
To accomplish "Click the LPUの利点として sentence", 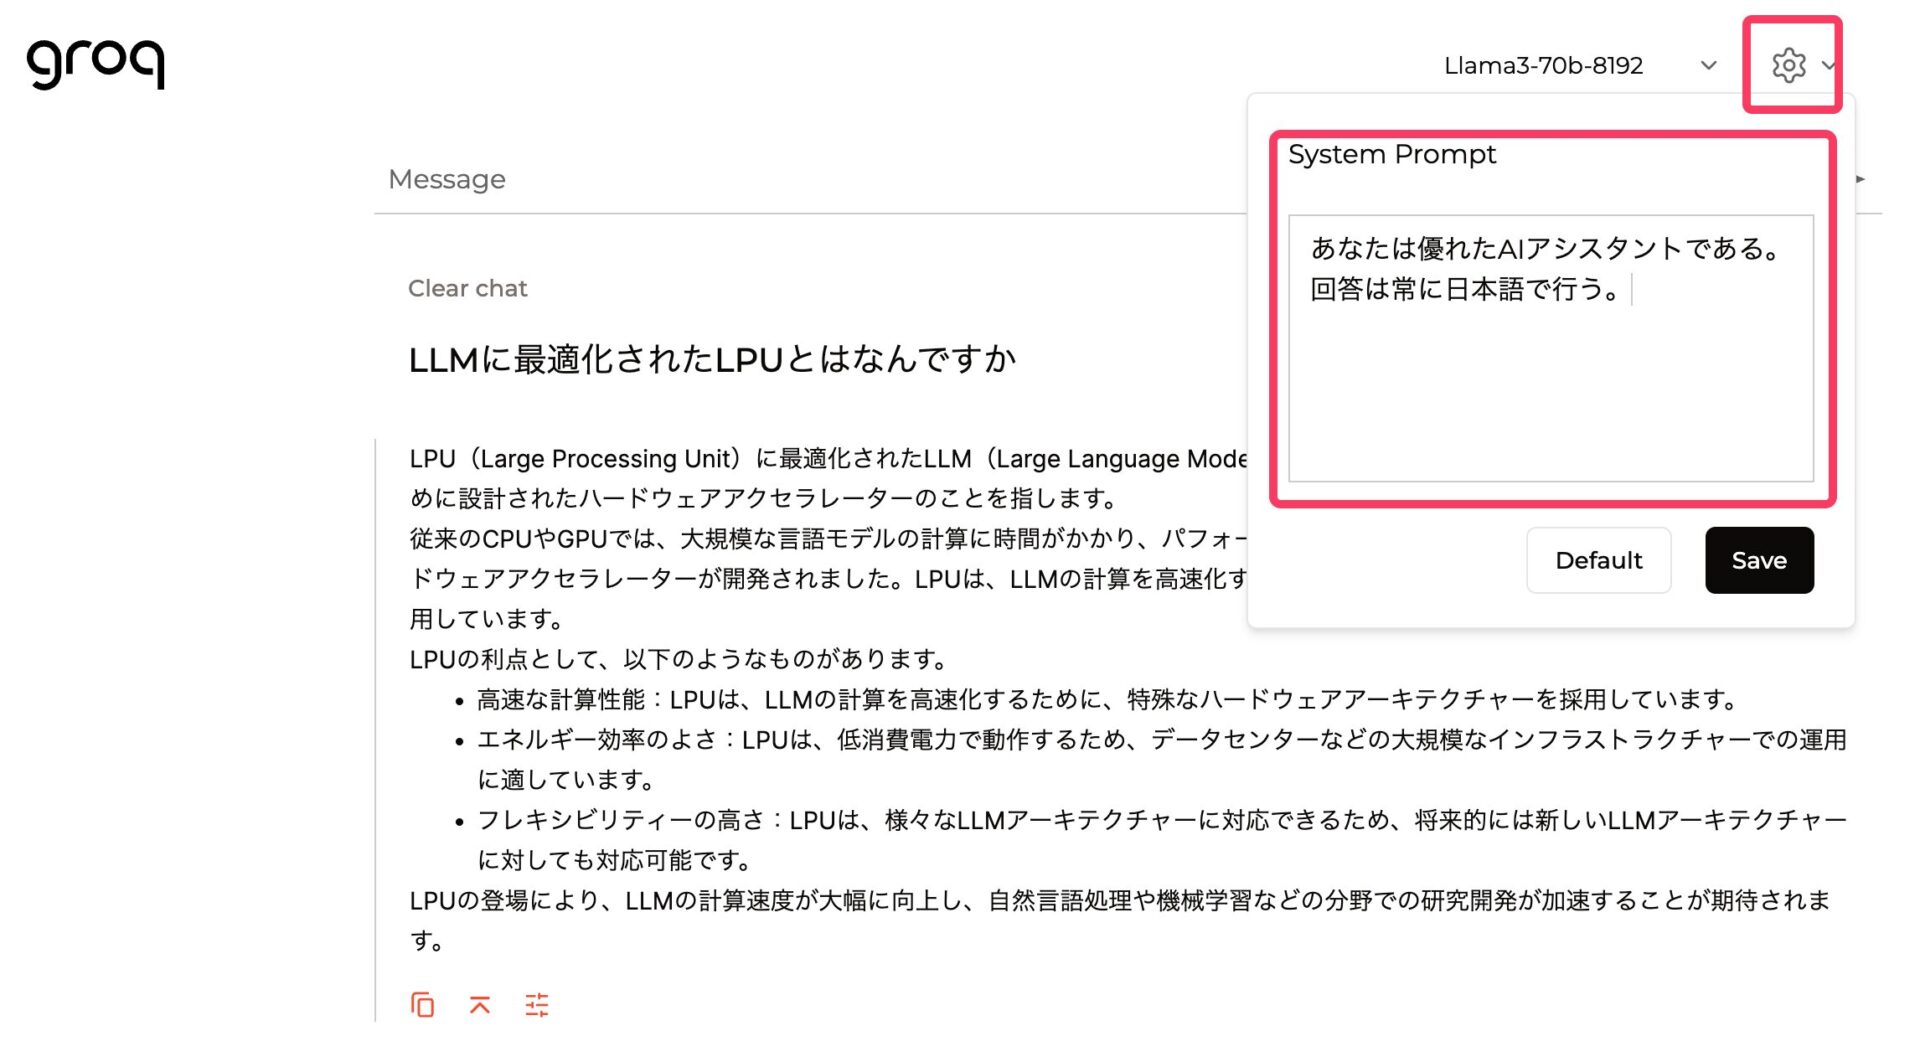I will pos(680,660).
